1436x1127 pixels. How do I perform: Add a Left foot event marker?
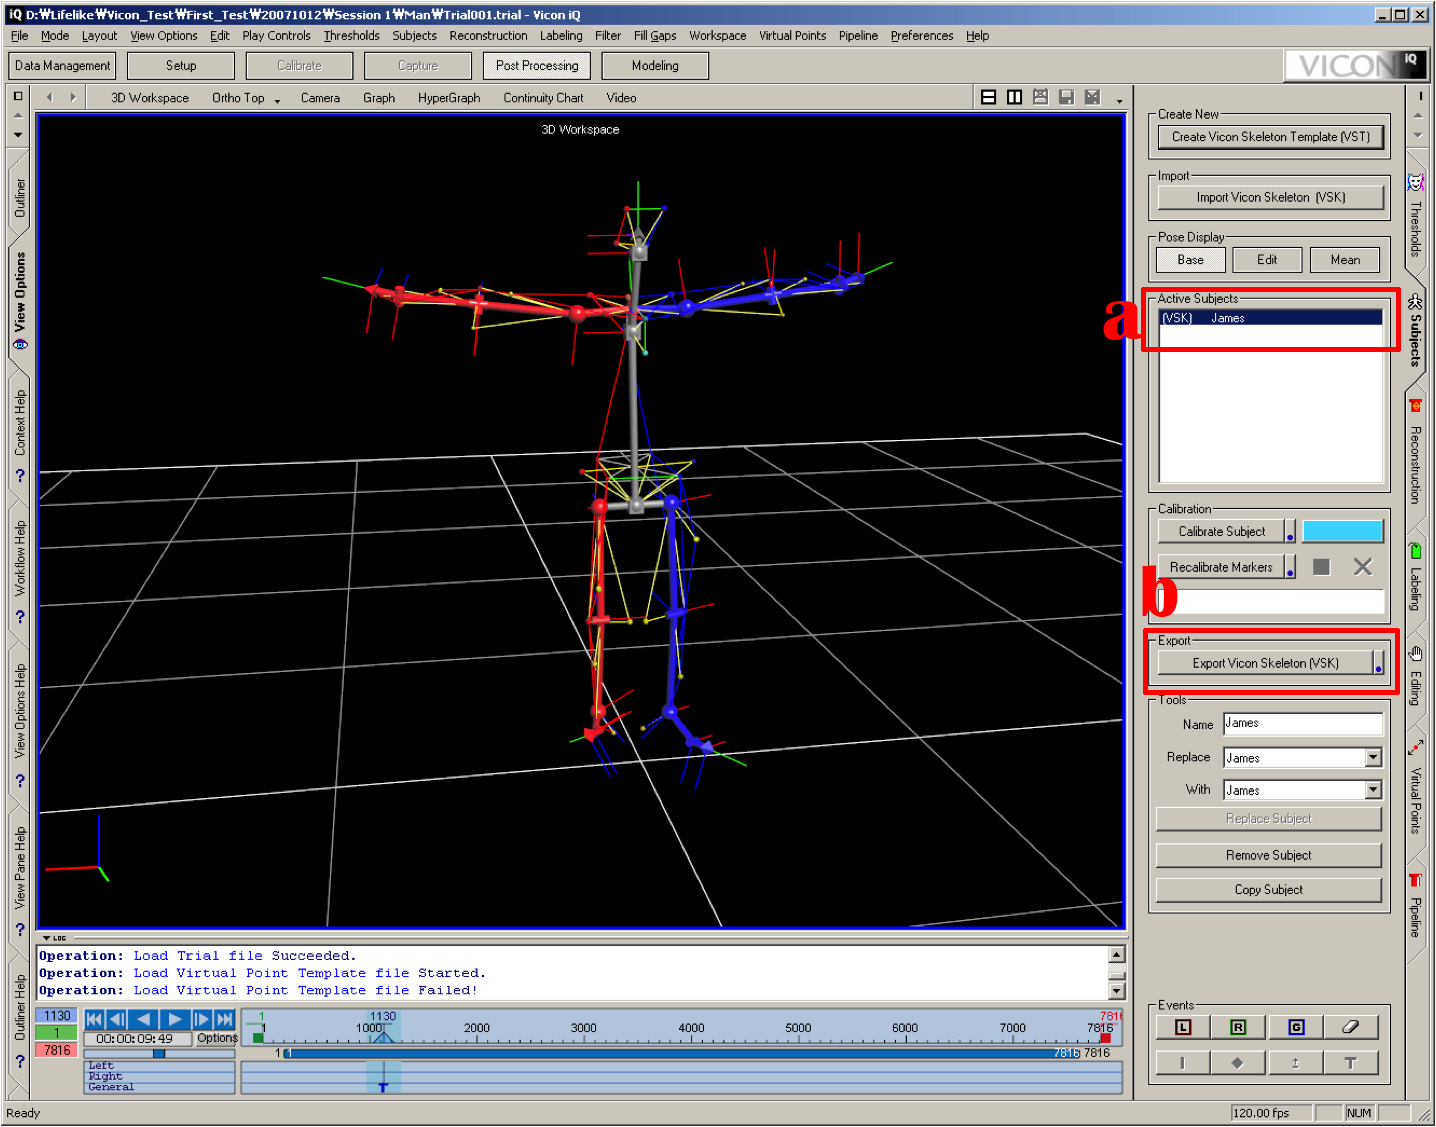[x=1183, y=1027]
